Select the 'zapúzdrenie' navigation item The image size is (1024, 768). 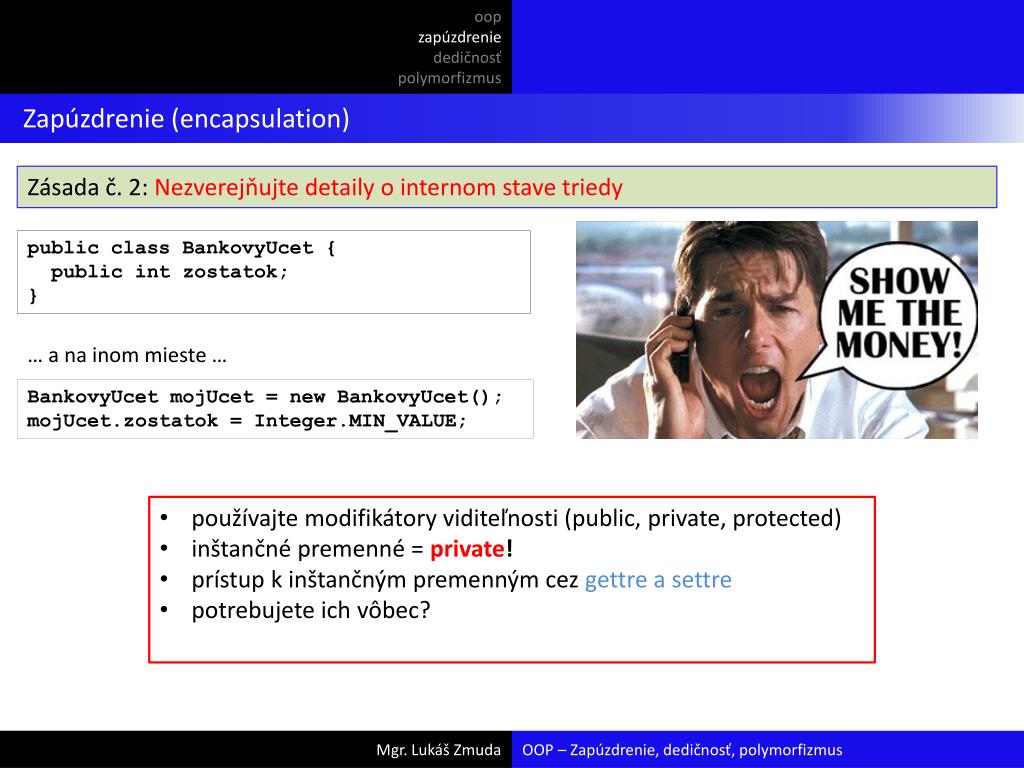[x=459, y=37]
